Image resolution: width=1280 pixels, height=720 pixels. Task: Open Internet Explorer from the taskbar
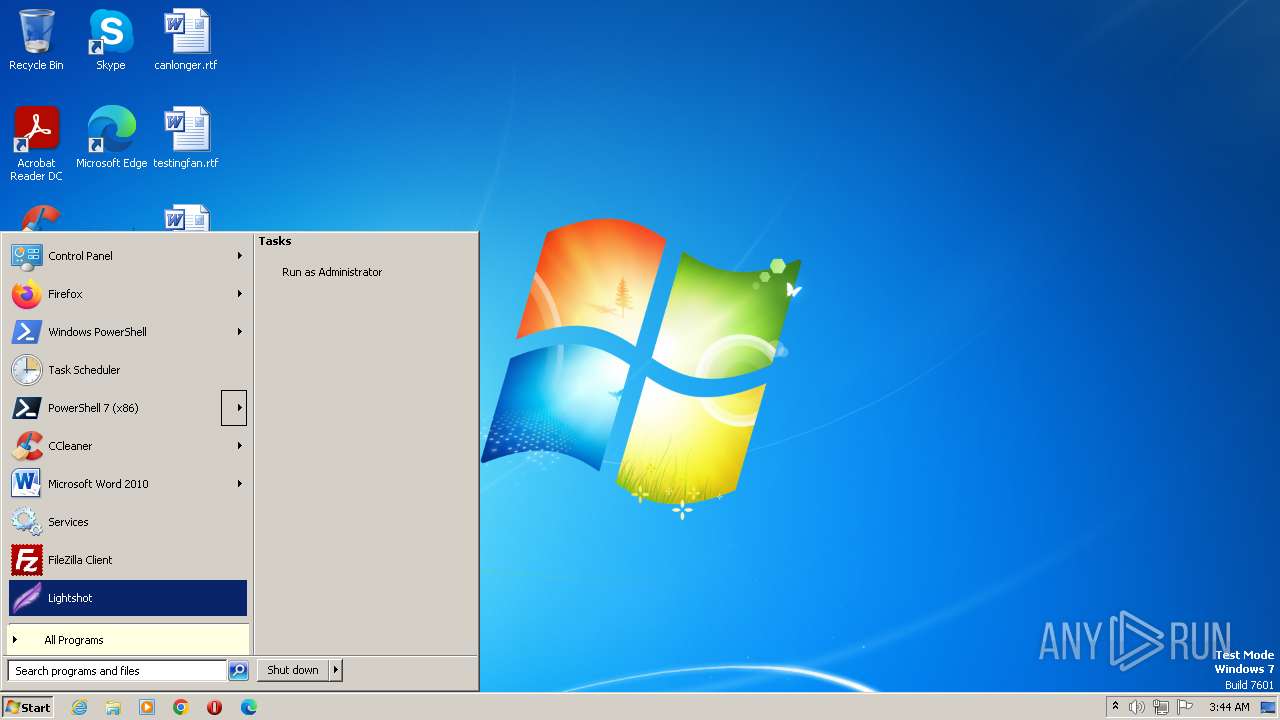pos(79,707)
